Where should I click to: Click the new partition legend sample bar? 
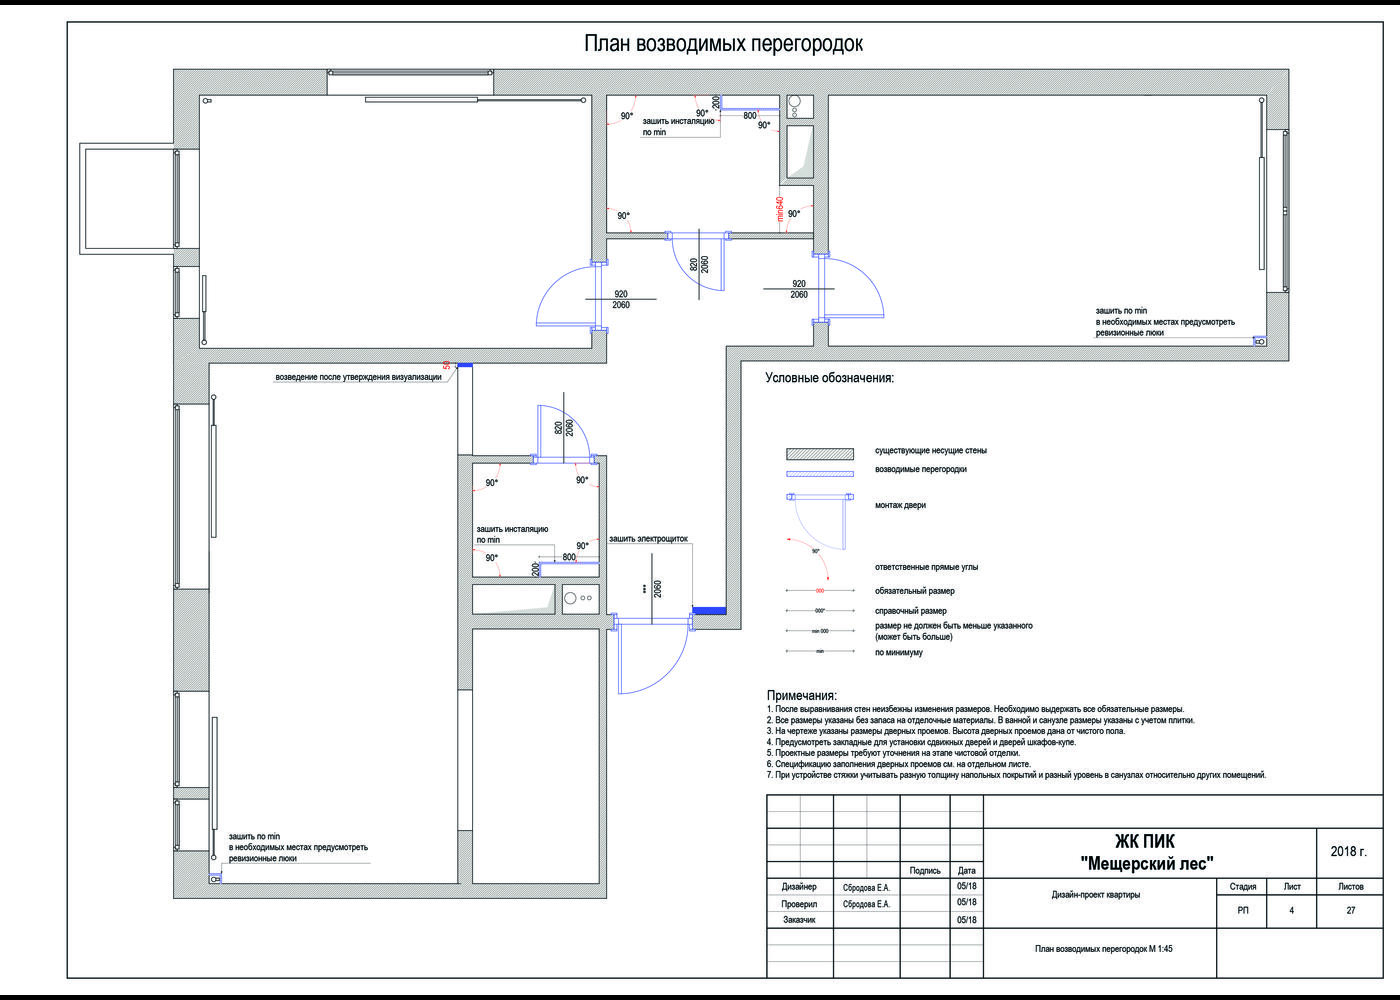tap(820, 474)
